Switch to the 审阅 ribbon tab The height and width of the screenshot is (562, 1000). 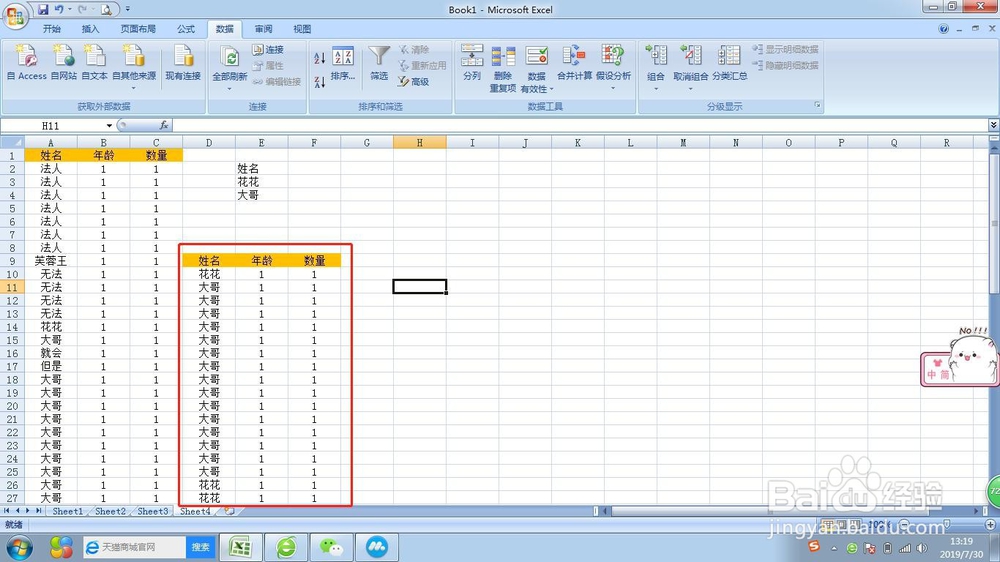tap(263, 29)
